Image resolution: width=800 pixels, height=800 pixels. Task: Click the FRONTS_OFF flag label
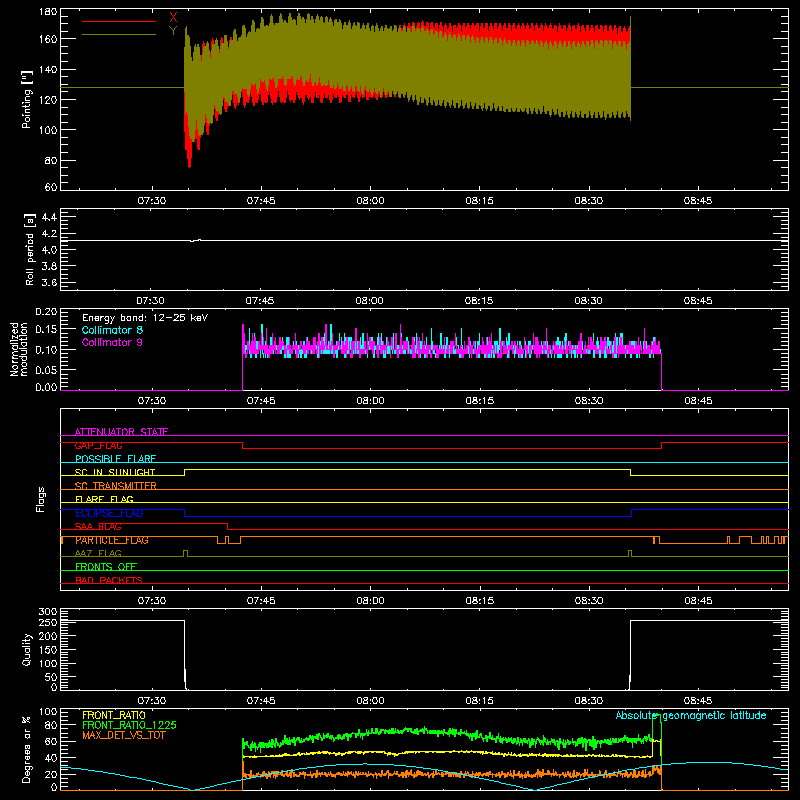point(106,567)
